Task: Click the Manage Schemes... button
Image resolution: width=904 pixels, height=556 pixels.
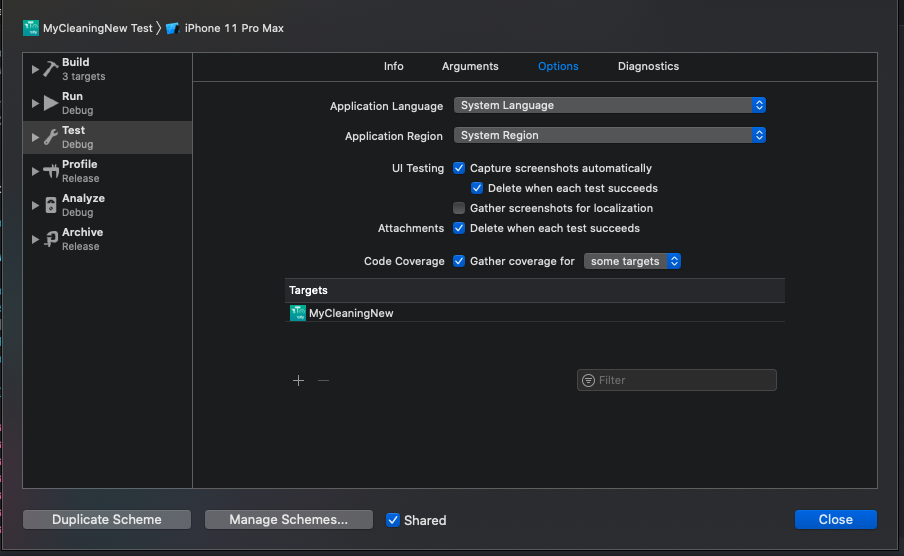Action: pyautogui.click(x=288, y=519)
